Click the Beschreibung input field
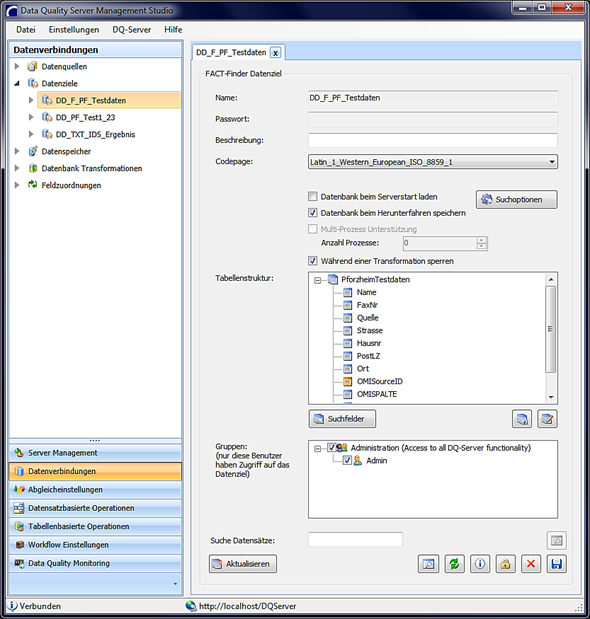This screenshot has width=590, height=619. [433, 140]
